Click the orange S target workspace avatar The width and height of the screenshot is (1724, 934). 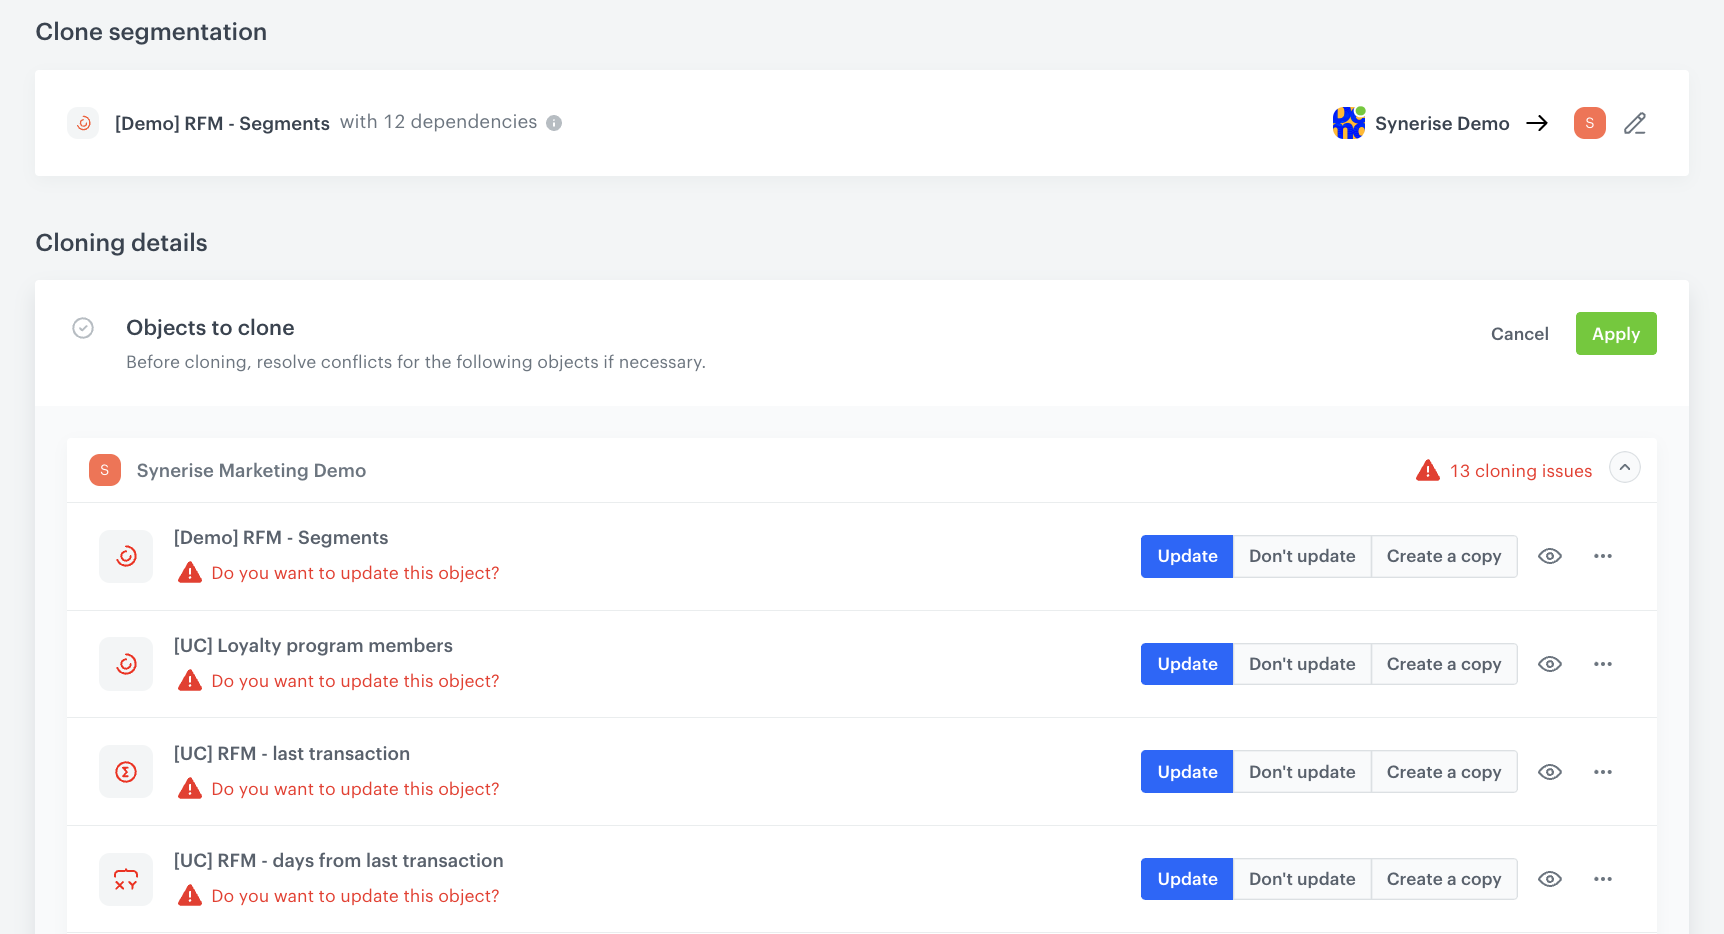[1589, 123]
